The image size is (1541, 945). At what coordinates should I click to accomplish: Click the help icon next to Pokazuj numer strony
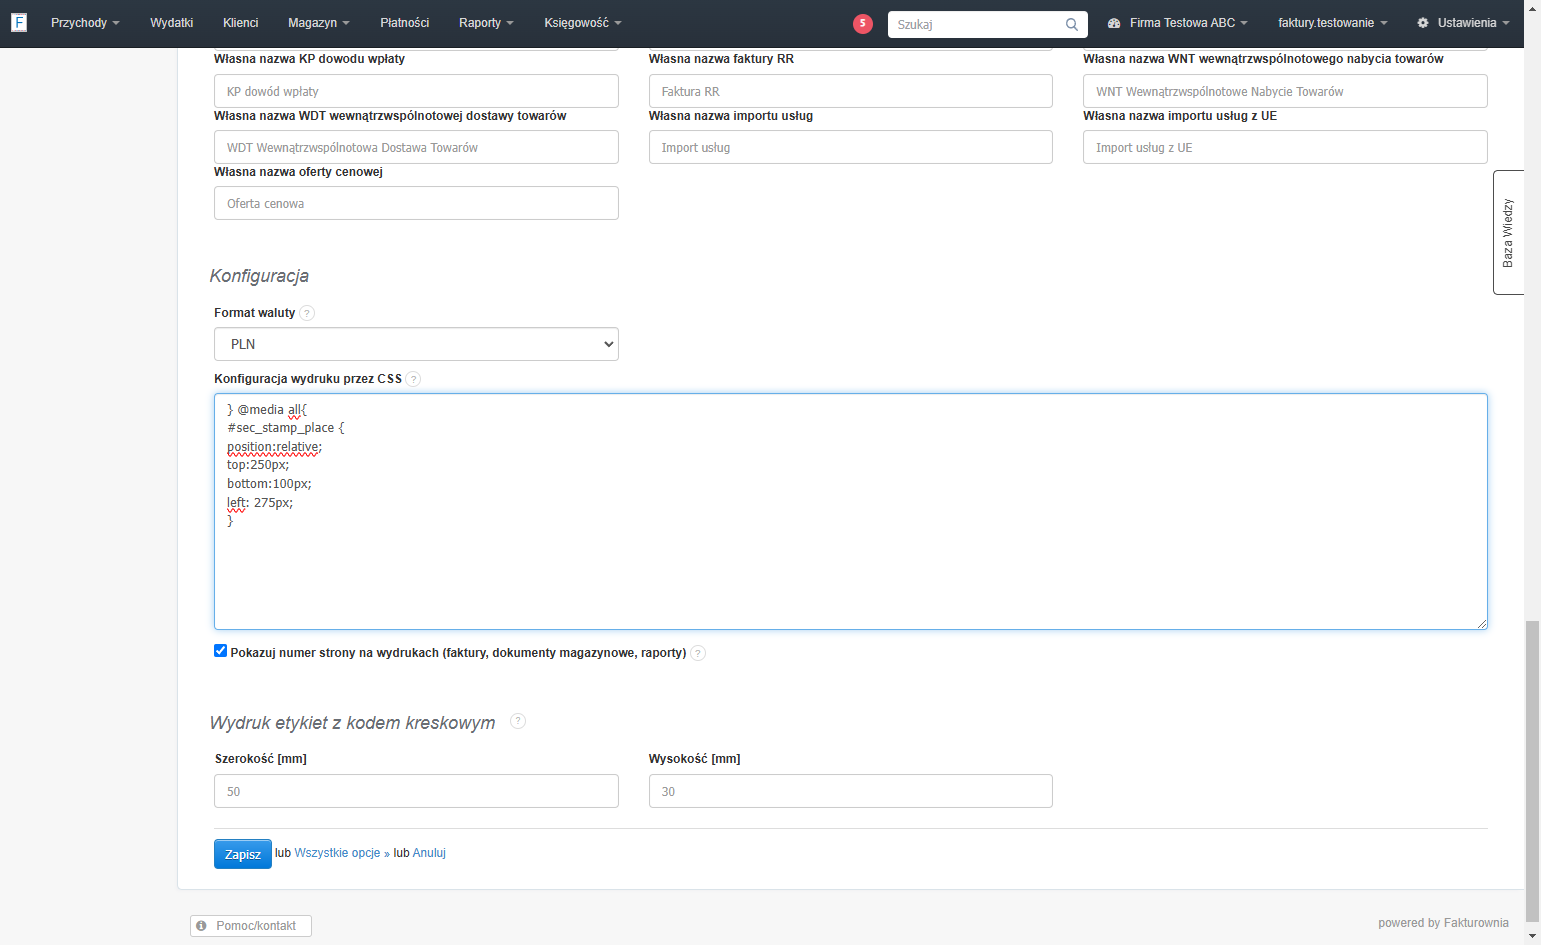[x=698, y=653]
